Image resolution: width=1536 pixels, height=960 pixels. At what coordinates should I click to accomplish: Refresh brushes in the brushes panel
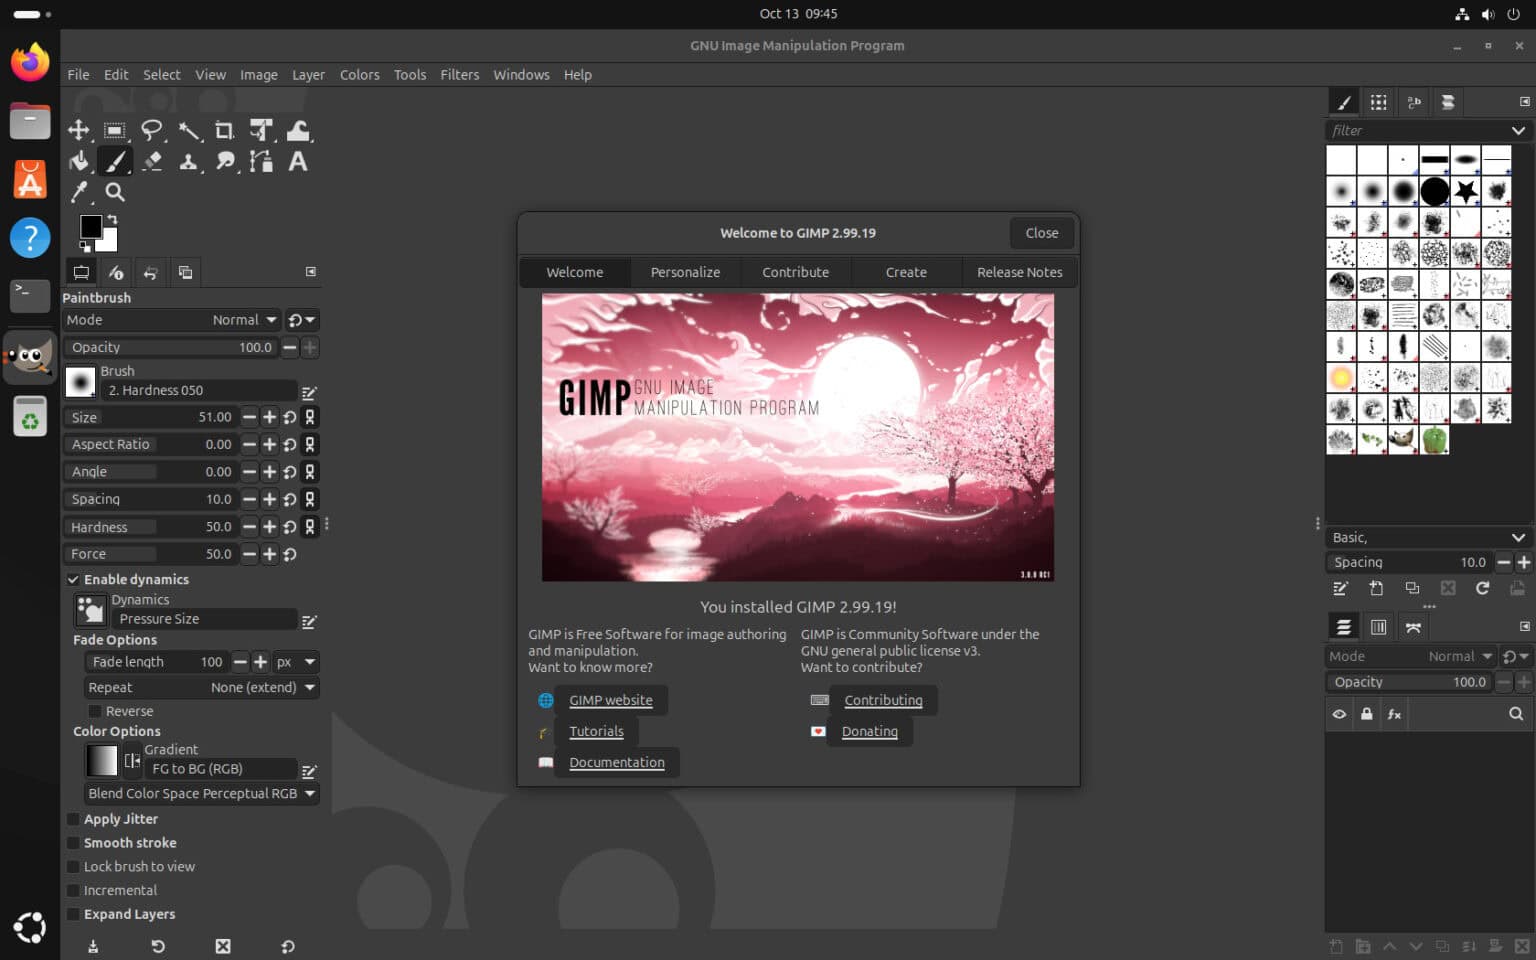point(1482,589)
